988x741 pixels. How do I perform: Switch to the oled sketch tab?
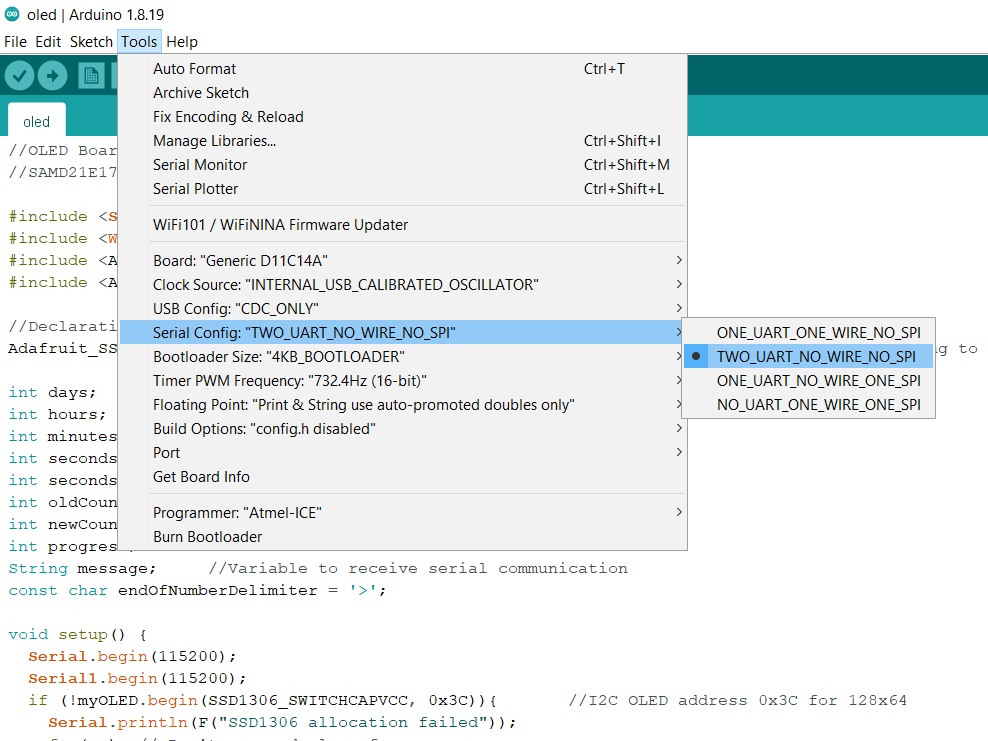(36, 122)
